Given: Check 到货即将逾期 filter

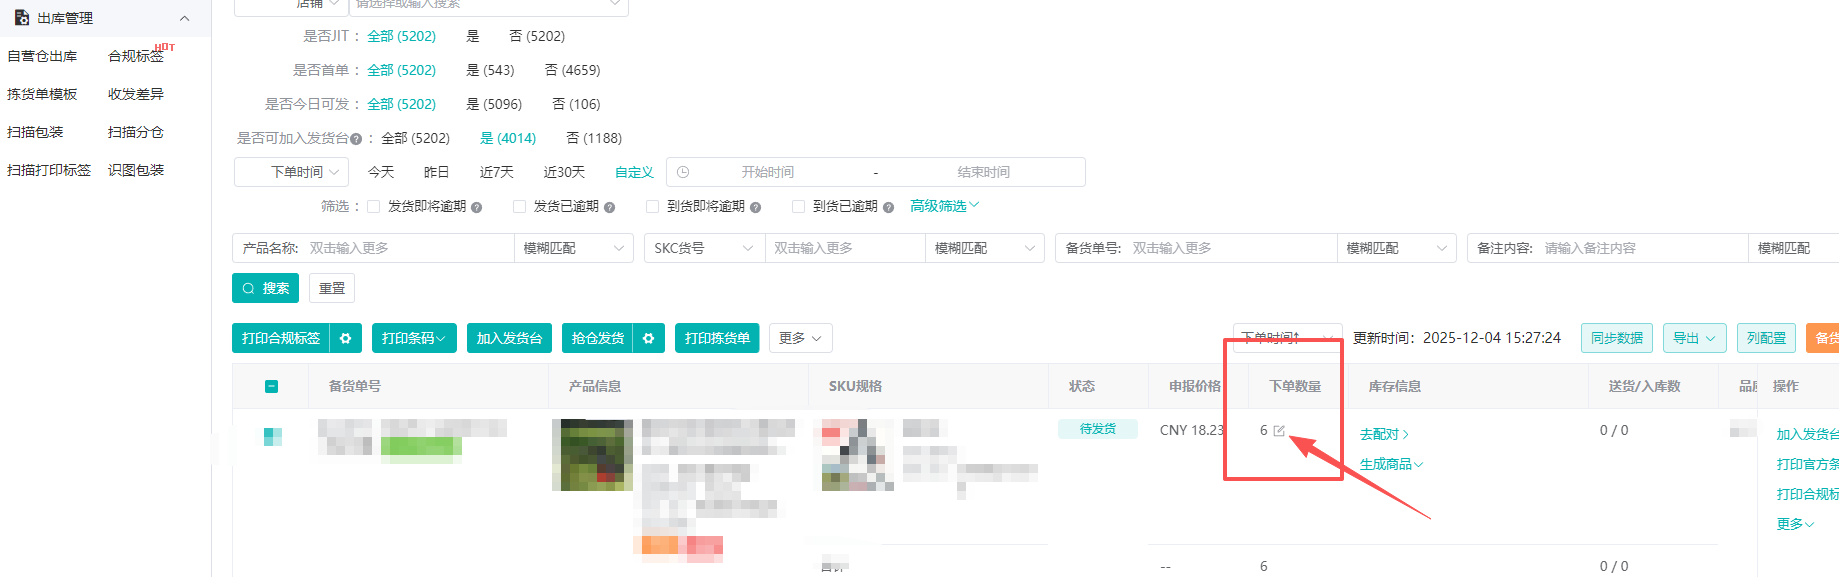Looking at the screenshot, I should point(653,206).
